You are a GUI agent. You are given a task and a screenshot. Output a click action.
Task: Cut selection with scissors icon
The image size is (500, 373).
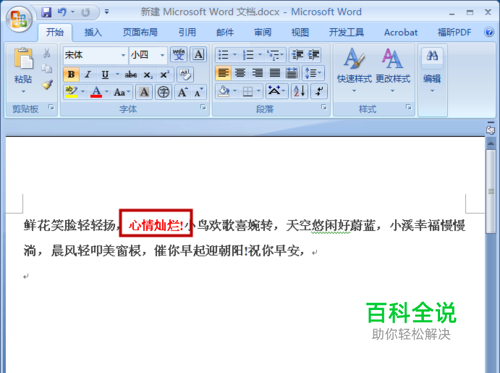47,53
